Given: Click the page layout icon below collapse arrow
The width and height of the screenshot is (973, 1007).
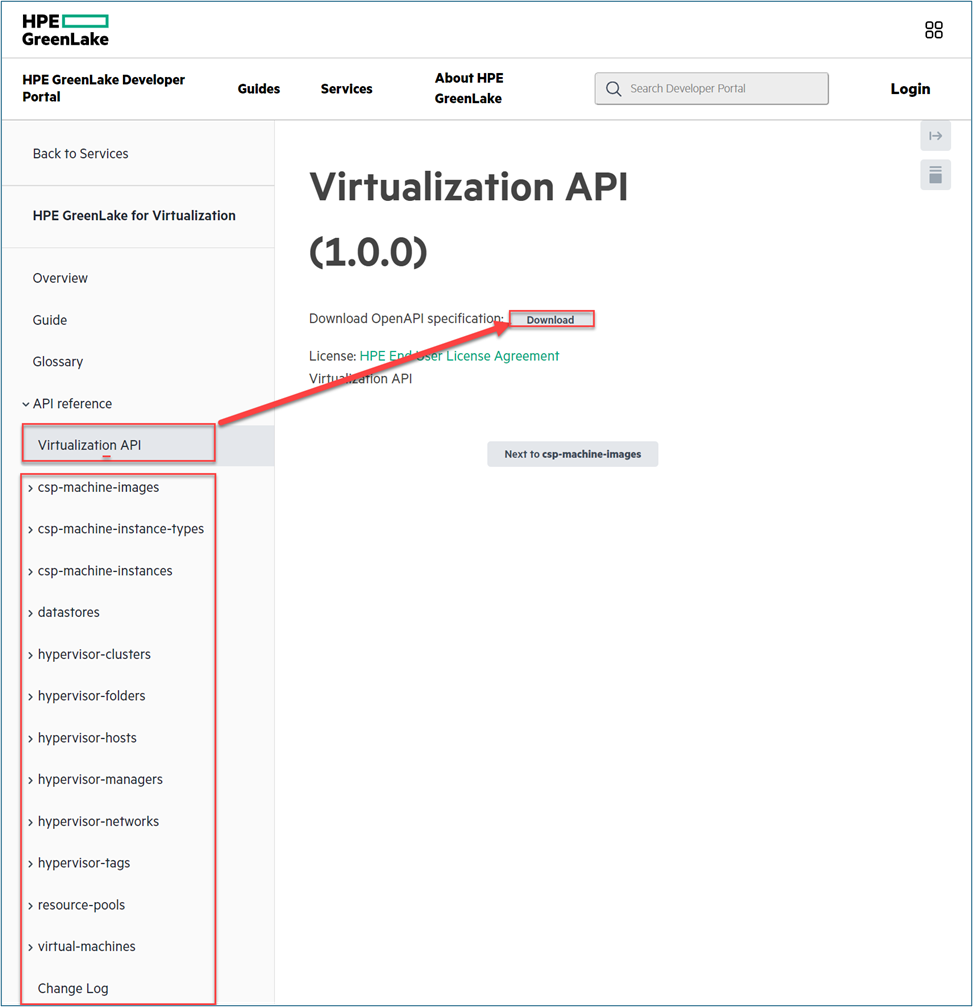Looking at the screenshot, I should point(935,175).
